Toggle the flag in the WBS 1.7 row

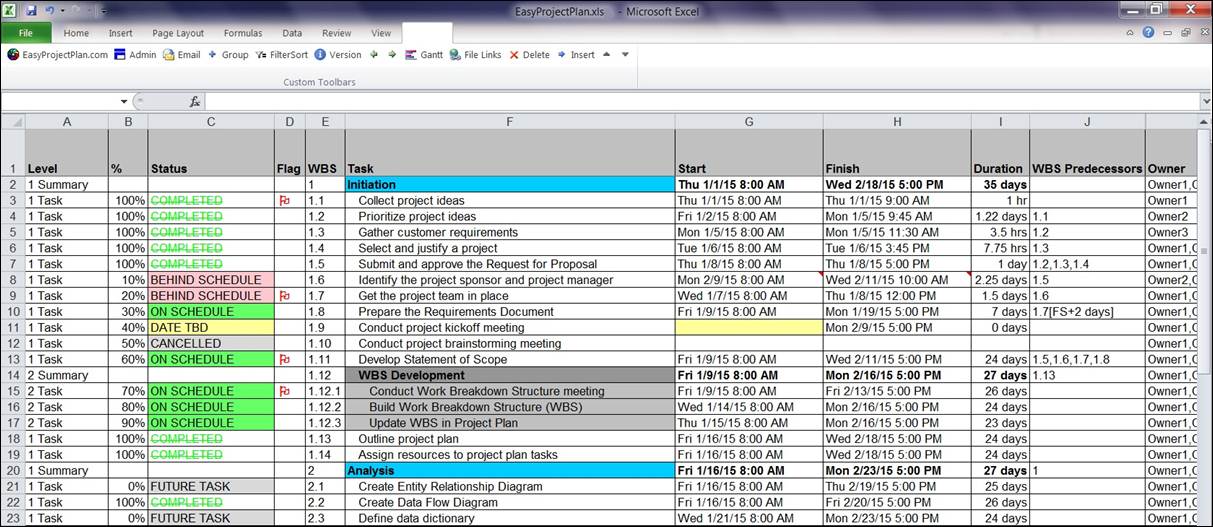coord(285,296)
